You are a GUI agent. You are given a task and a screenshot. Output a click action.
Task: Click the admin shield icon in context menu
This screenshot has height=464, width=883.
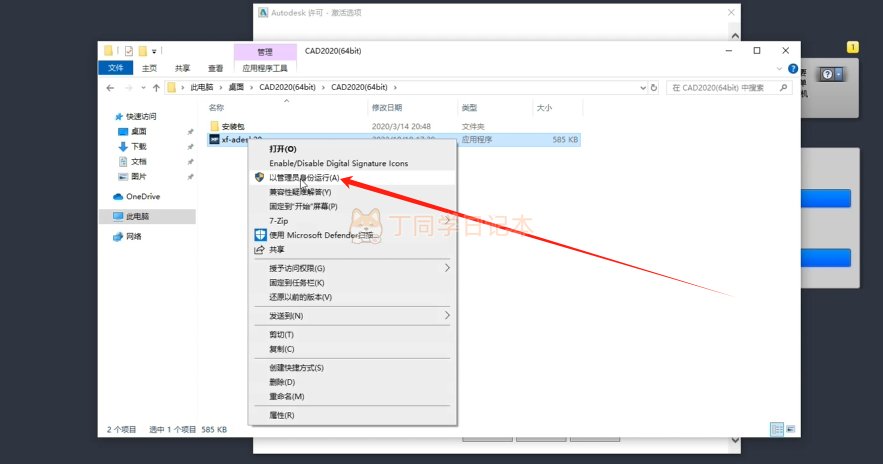click(x=260, y=177)
